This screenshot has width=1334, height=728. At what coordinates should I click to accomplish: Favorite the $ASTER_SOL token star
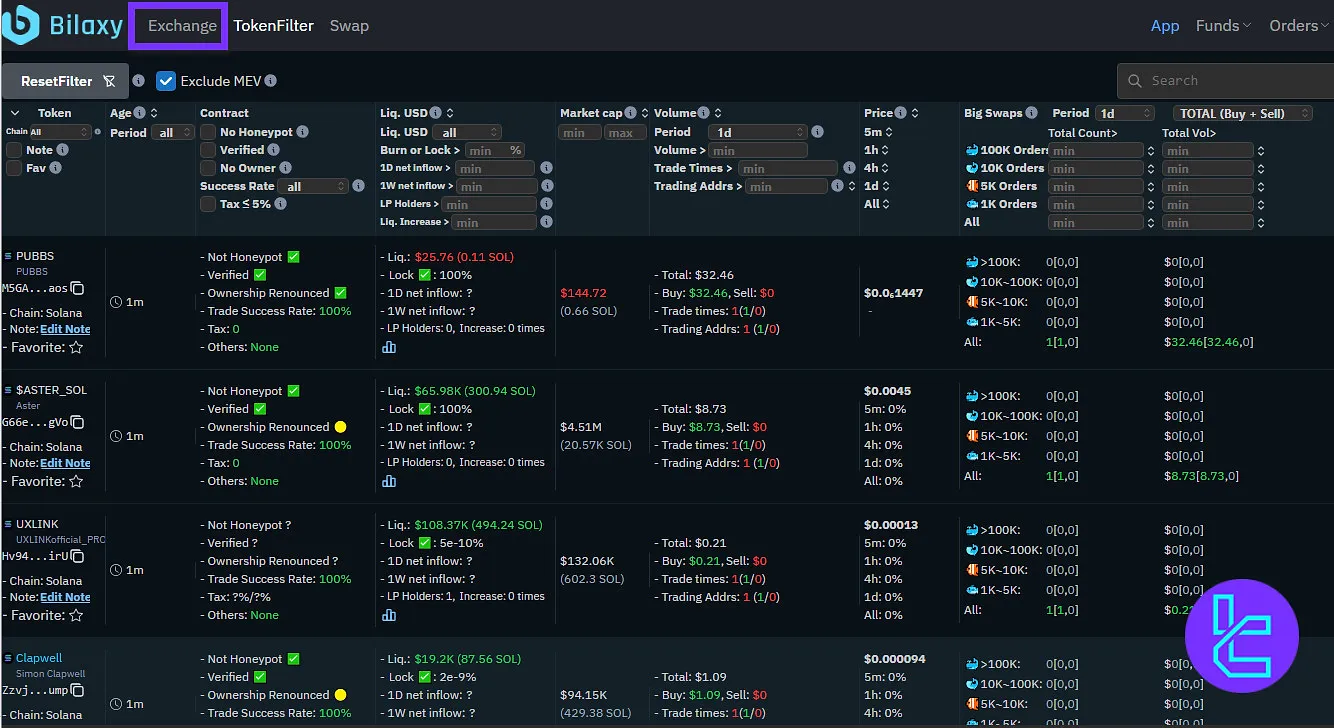coord(76,482)
